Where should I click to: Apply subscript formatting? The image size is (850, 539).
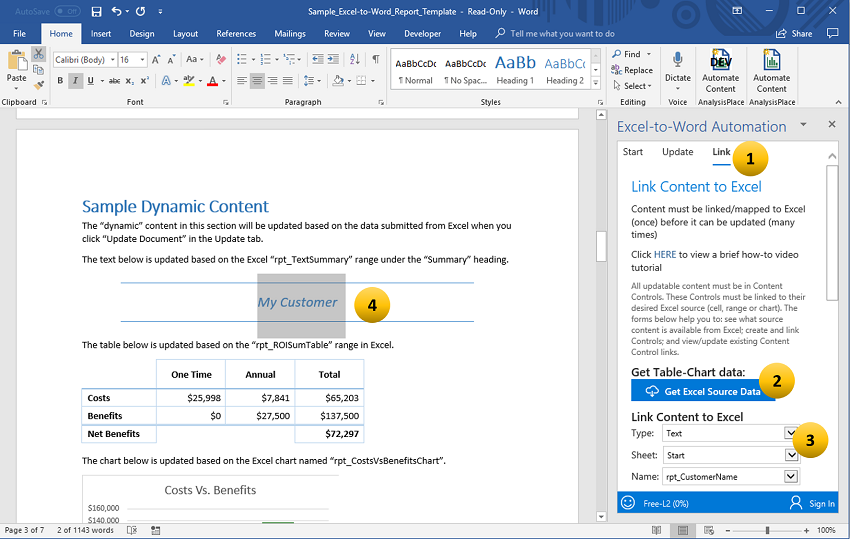(130, 81)
